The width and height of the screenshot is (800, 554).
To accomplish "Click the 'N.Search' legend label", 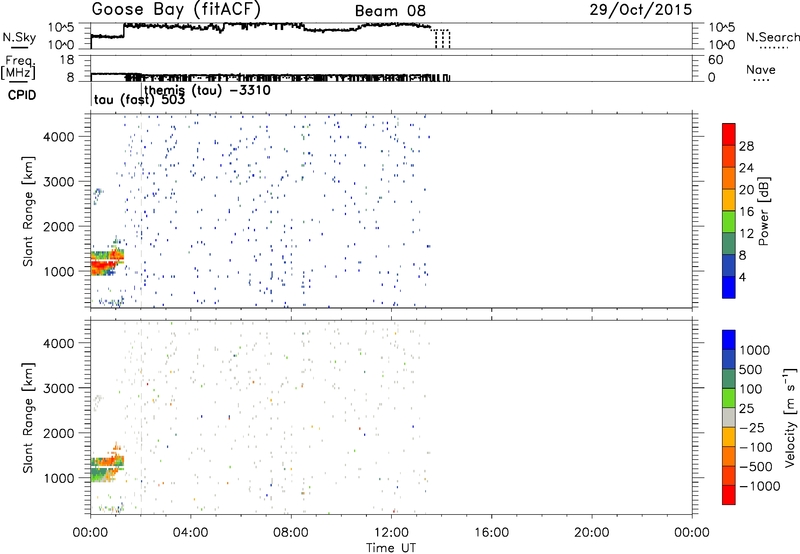I will (x=772, y=37).
